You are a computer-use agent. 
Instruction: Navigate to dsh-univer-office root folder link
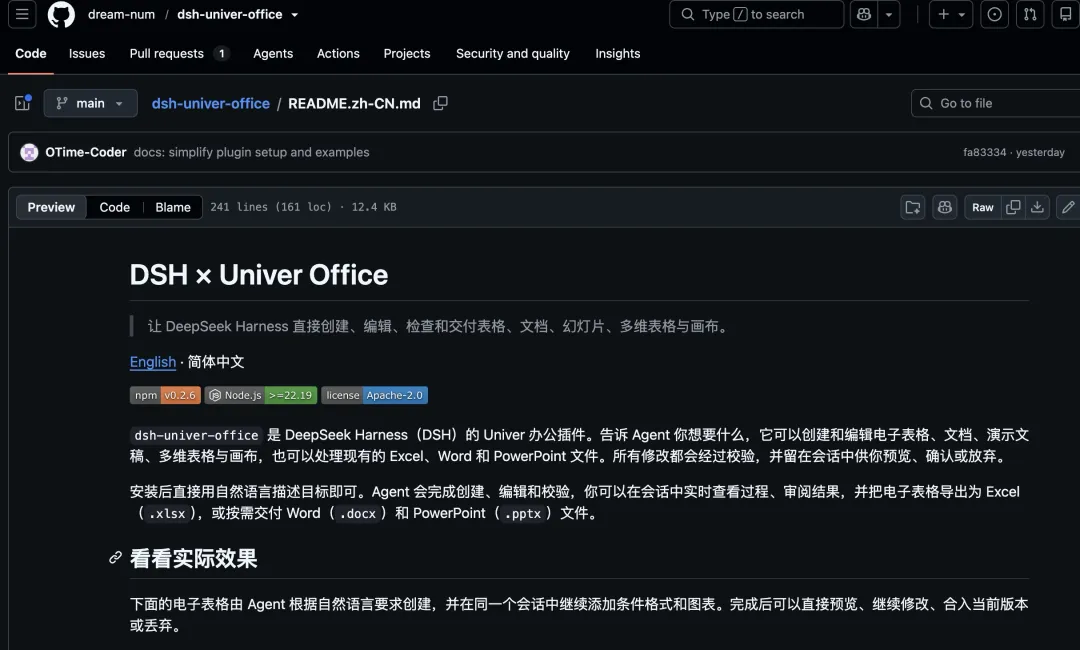(x=211, y=103)
